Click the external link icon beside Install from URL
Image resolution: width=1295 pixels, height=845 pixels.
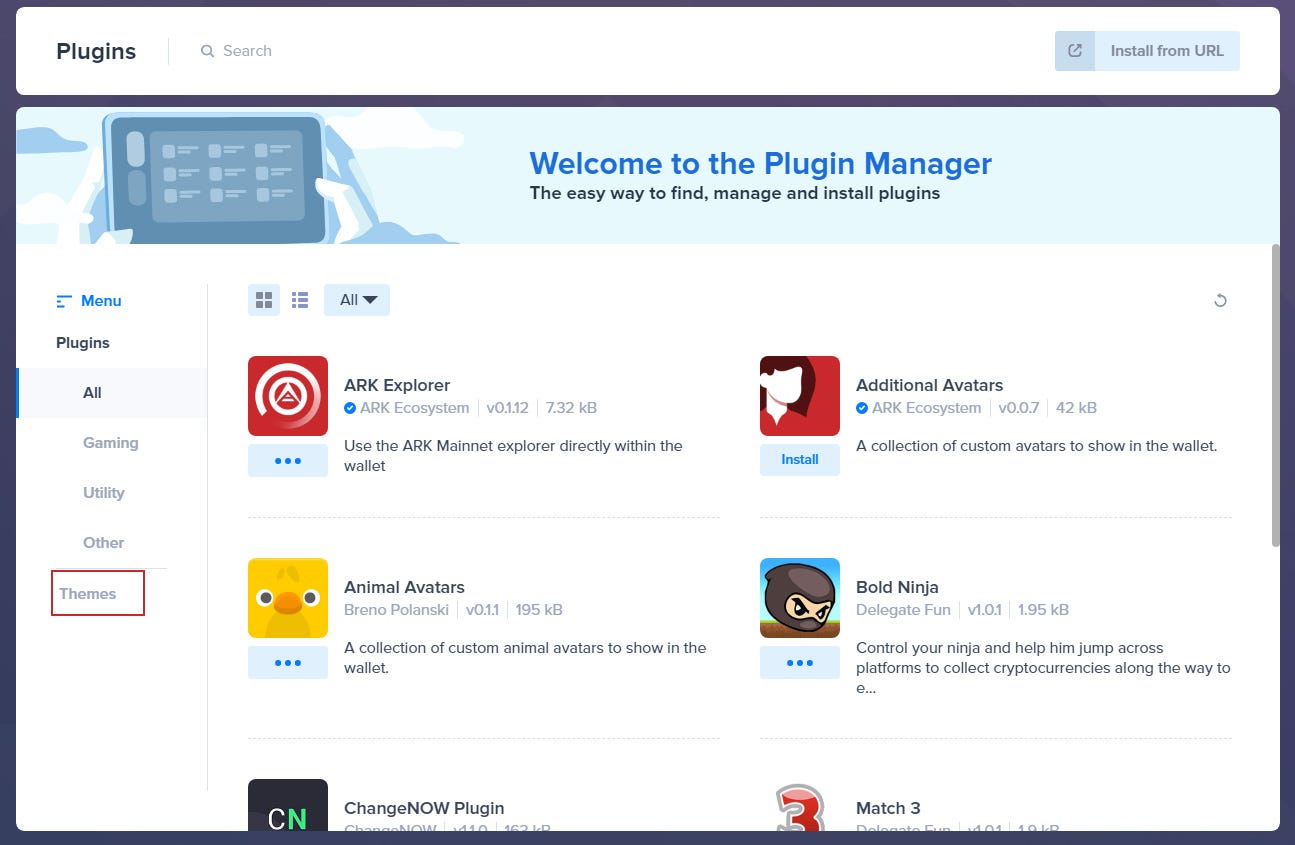pos(1075,51)
